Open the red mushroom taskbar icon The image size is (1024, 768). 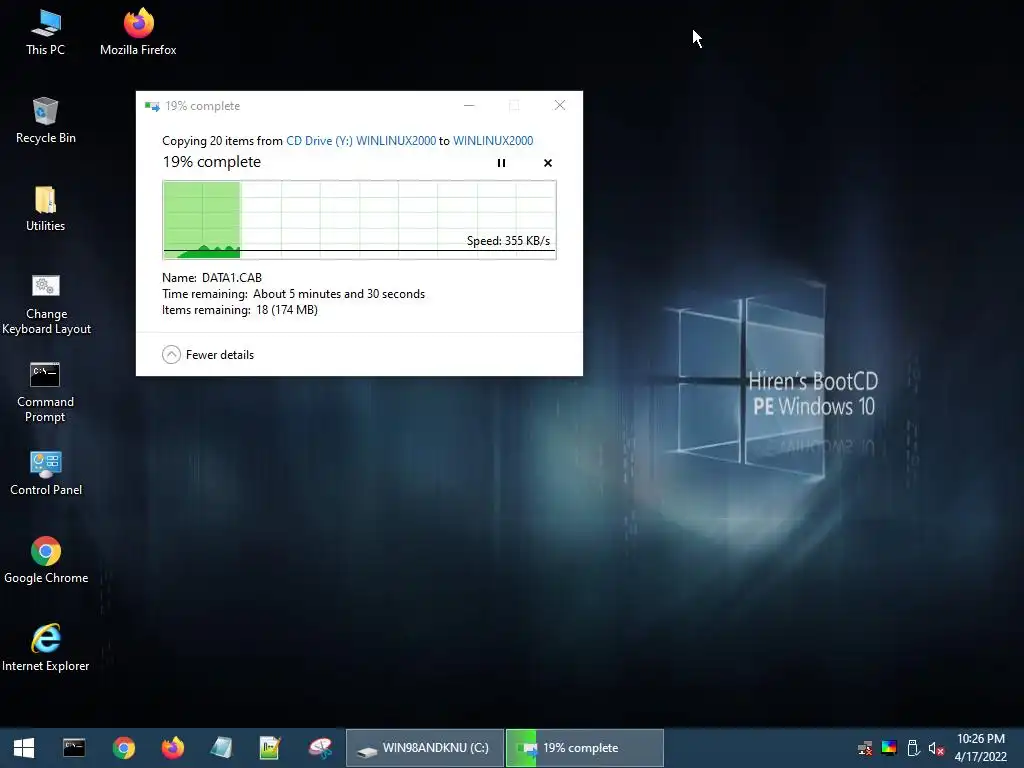click(x=320, y=748)
